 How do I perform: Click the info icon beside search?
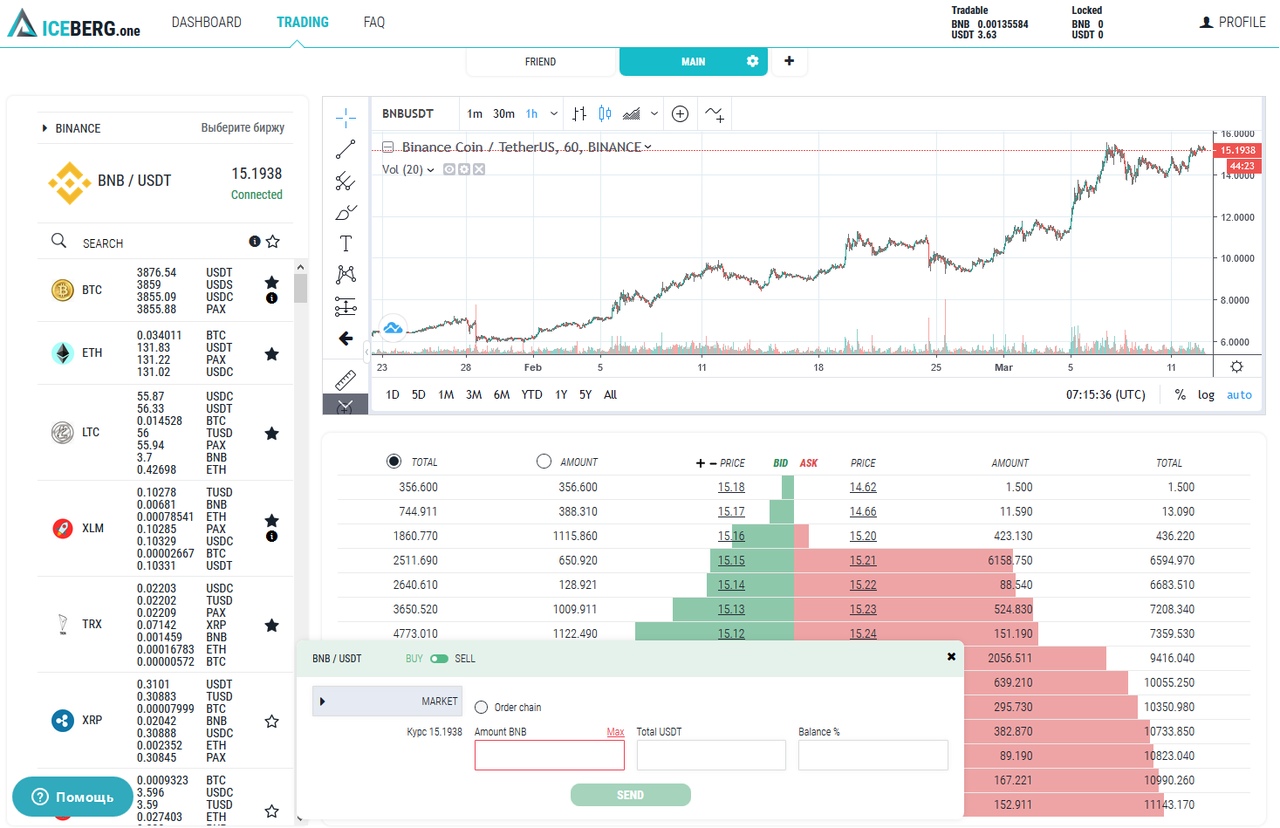coord(255,242)
